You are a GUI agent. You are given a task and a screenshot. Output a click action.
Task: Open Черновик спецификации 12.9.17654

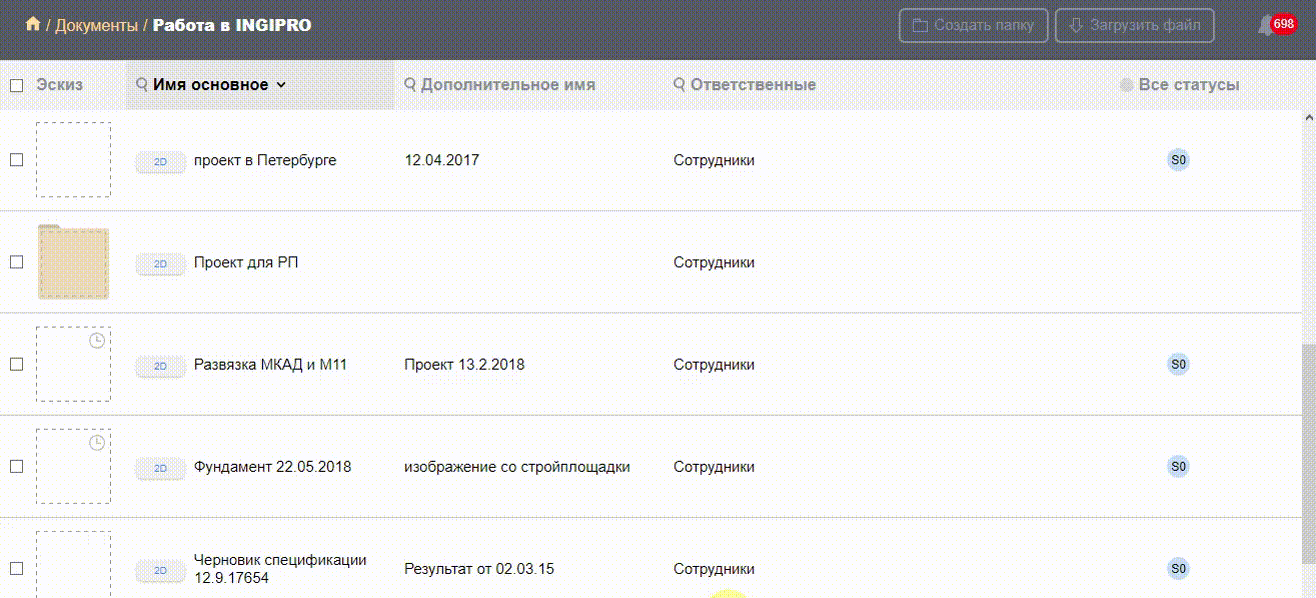(280, 568)
